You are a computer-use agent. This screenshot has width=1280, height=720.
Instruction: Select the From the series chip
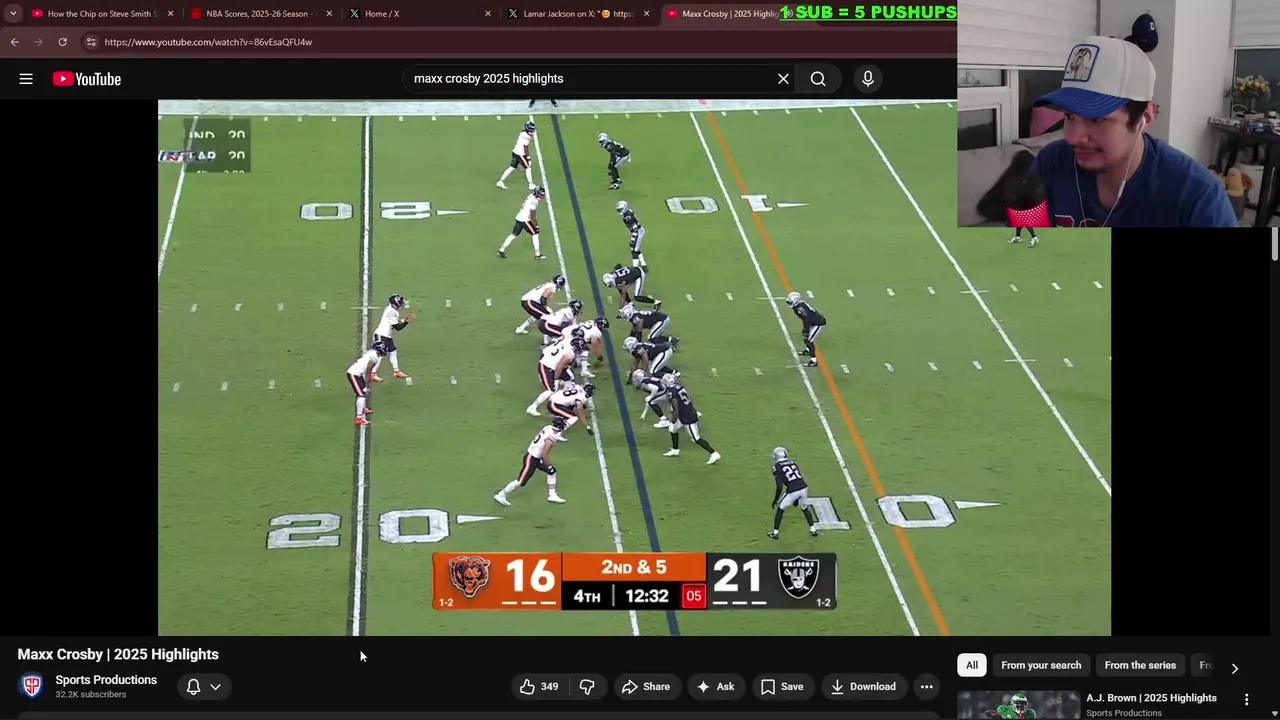pyautogui.click(x=1140, y=665)
